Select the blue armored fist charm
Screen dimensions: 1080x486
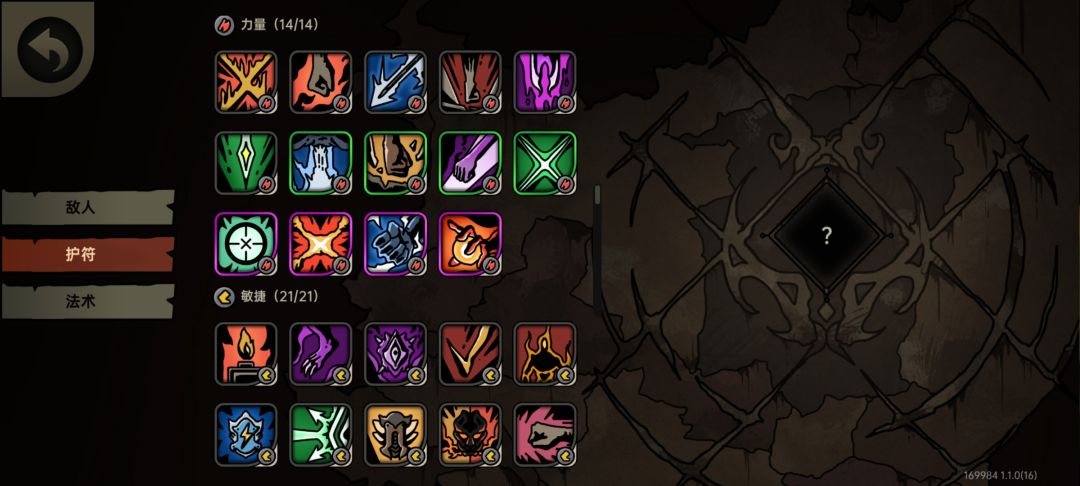click(x=395, y=244)
